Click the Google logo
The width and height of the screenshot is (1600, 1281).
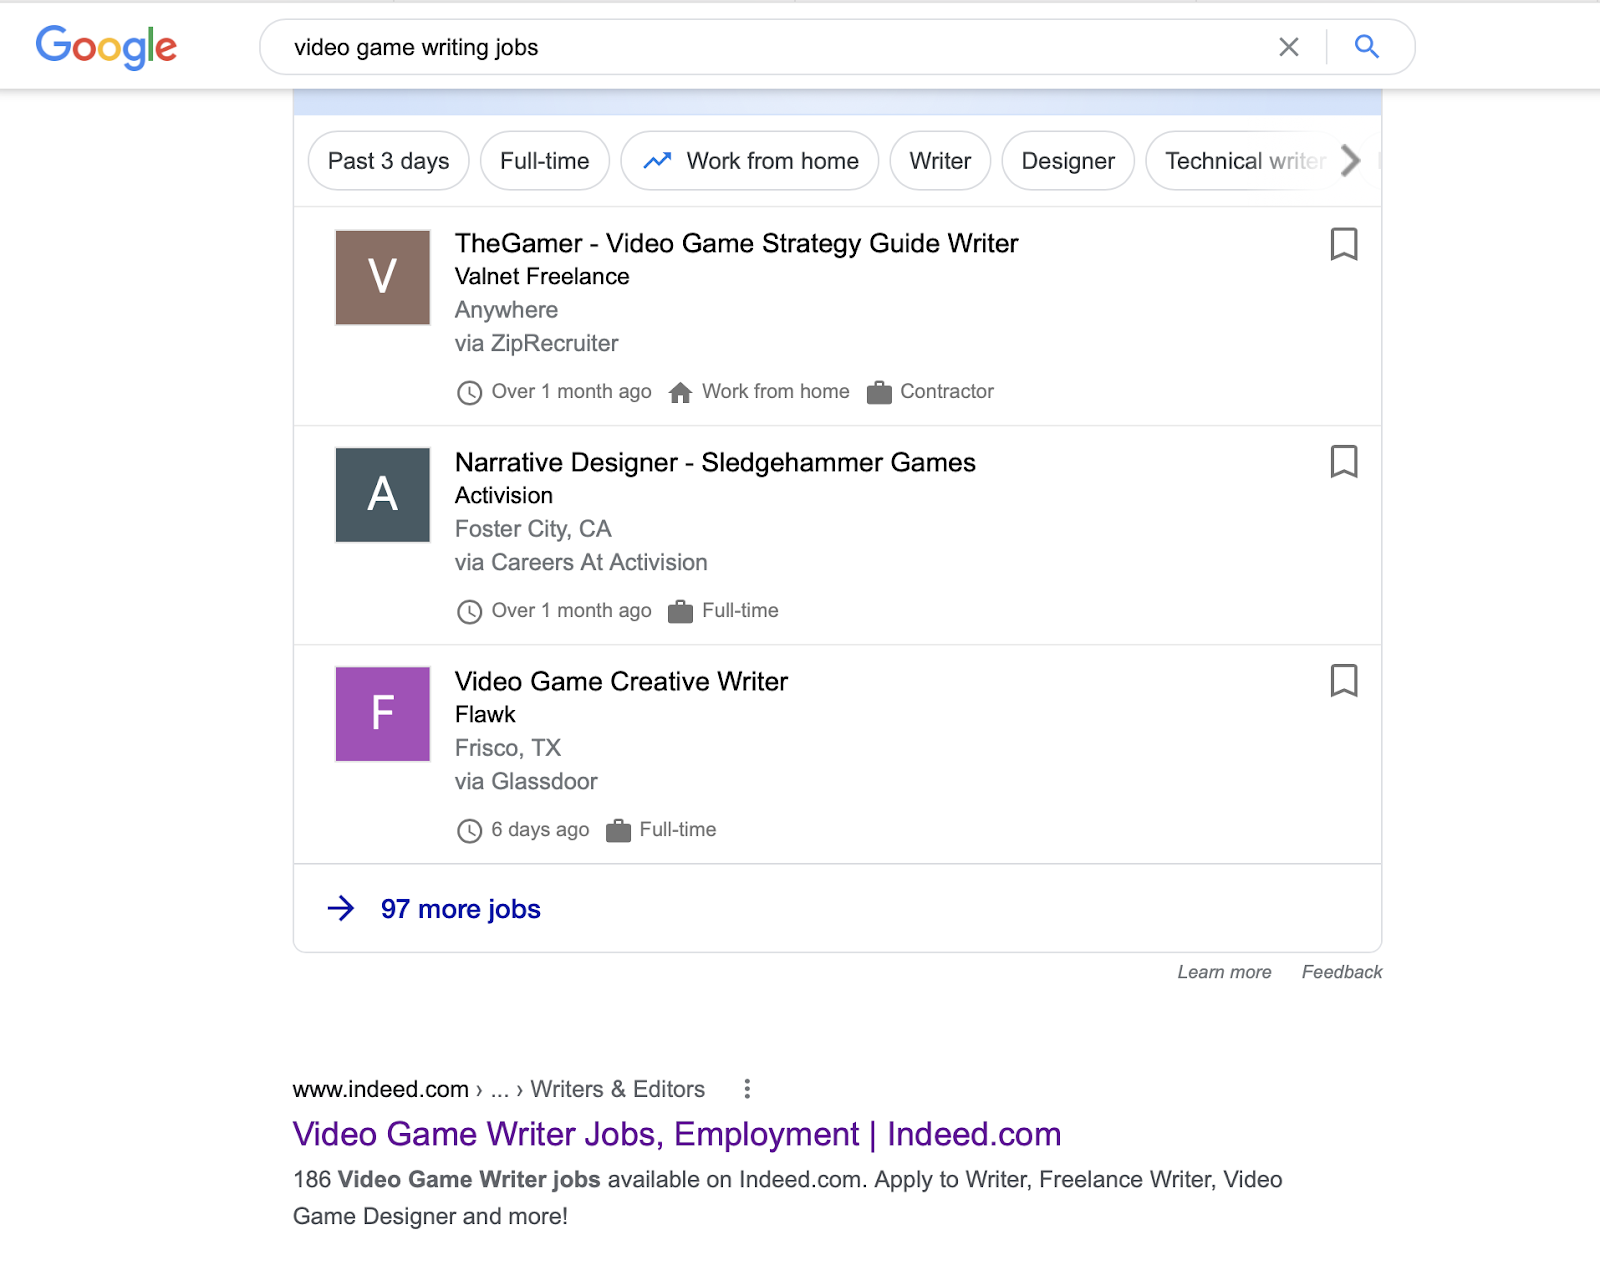click(x=106, y=47)
